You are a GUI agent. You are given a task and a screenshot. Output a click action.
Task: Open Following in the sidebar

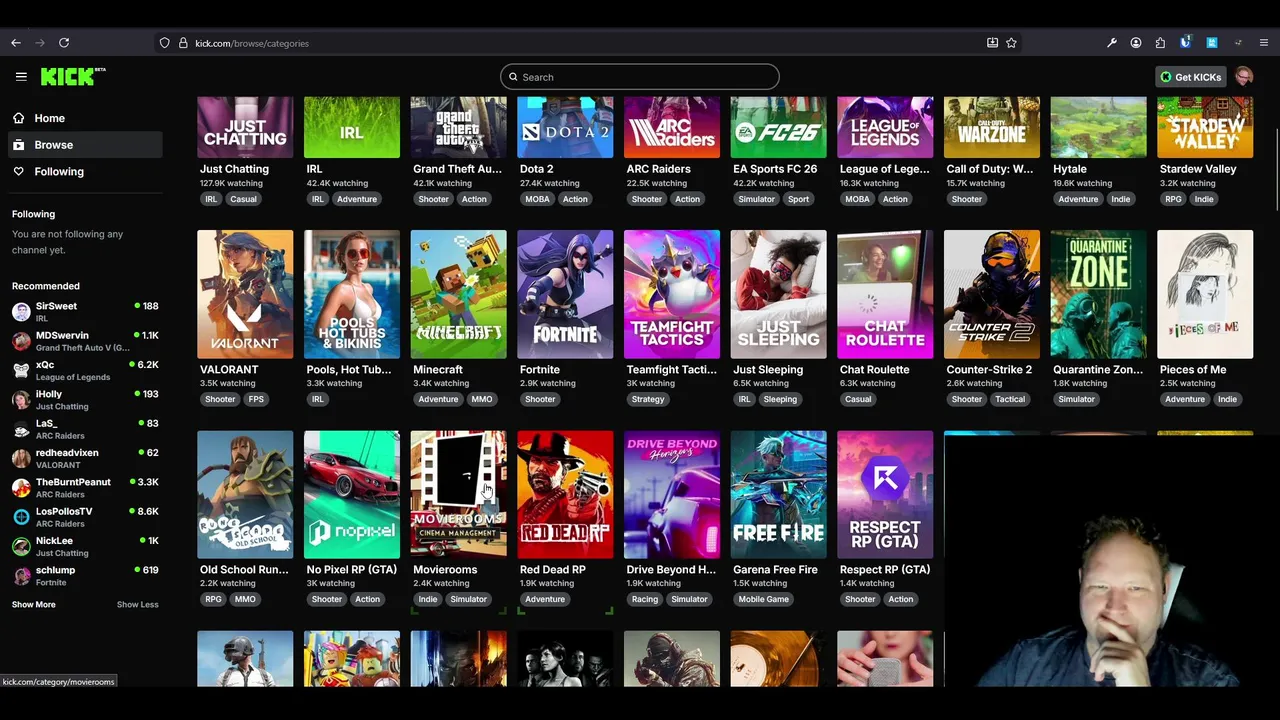point(84,172)
